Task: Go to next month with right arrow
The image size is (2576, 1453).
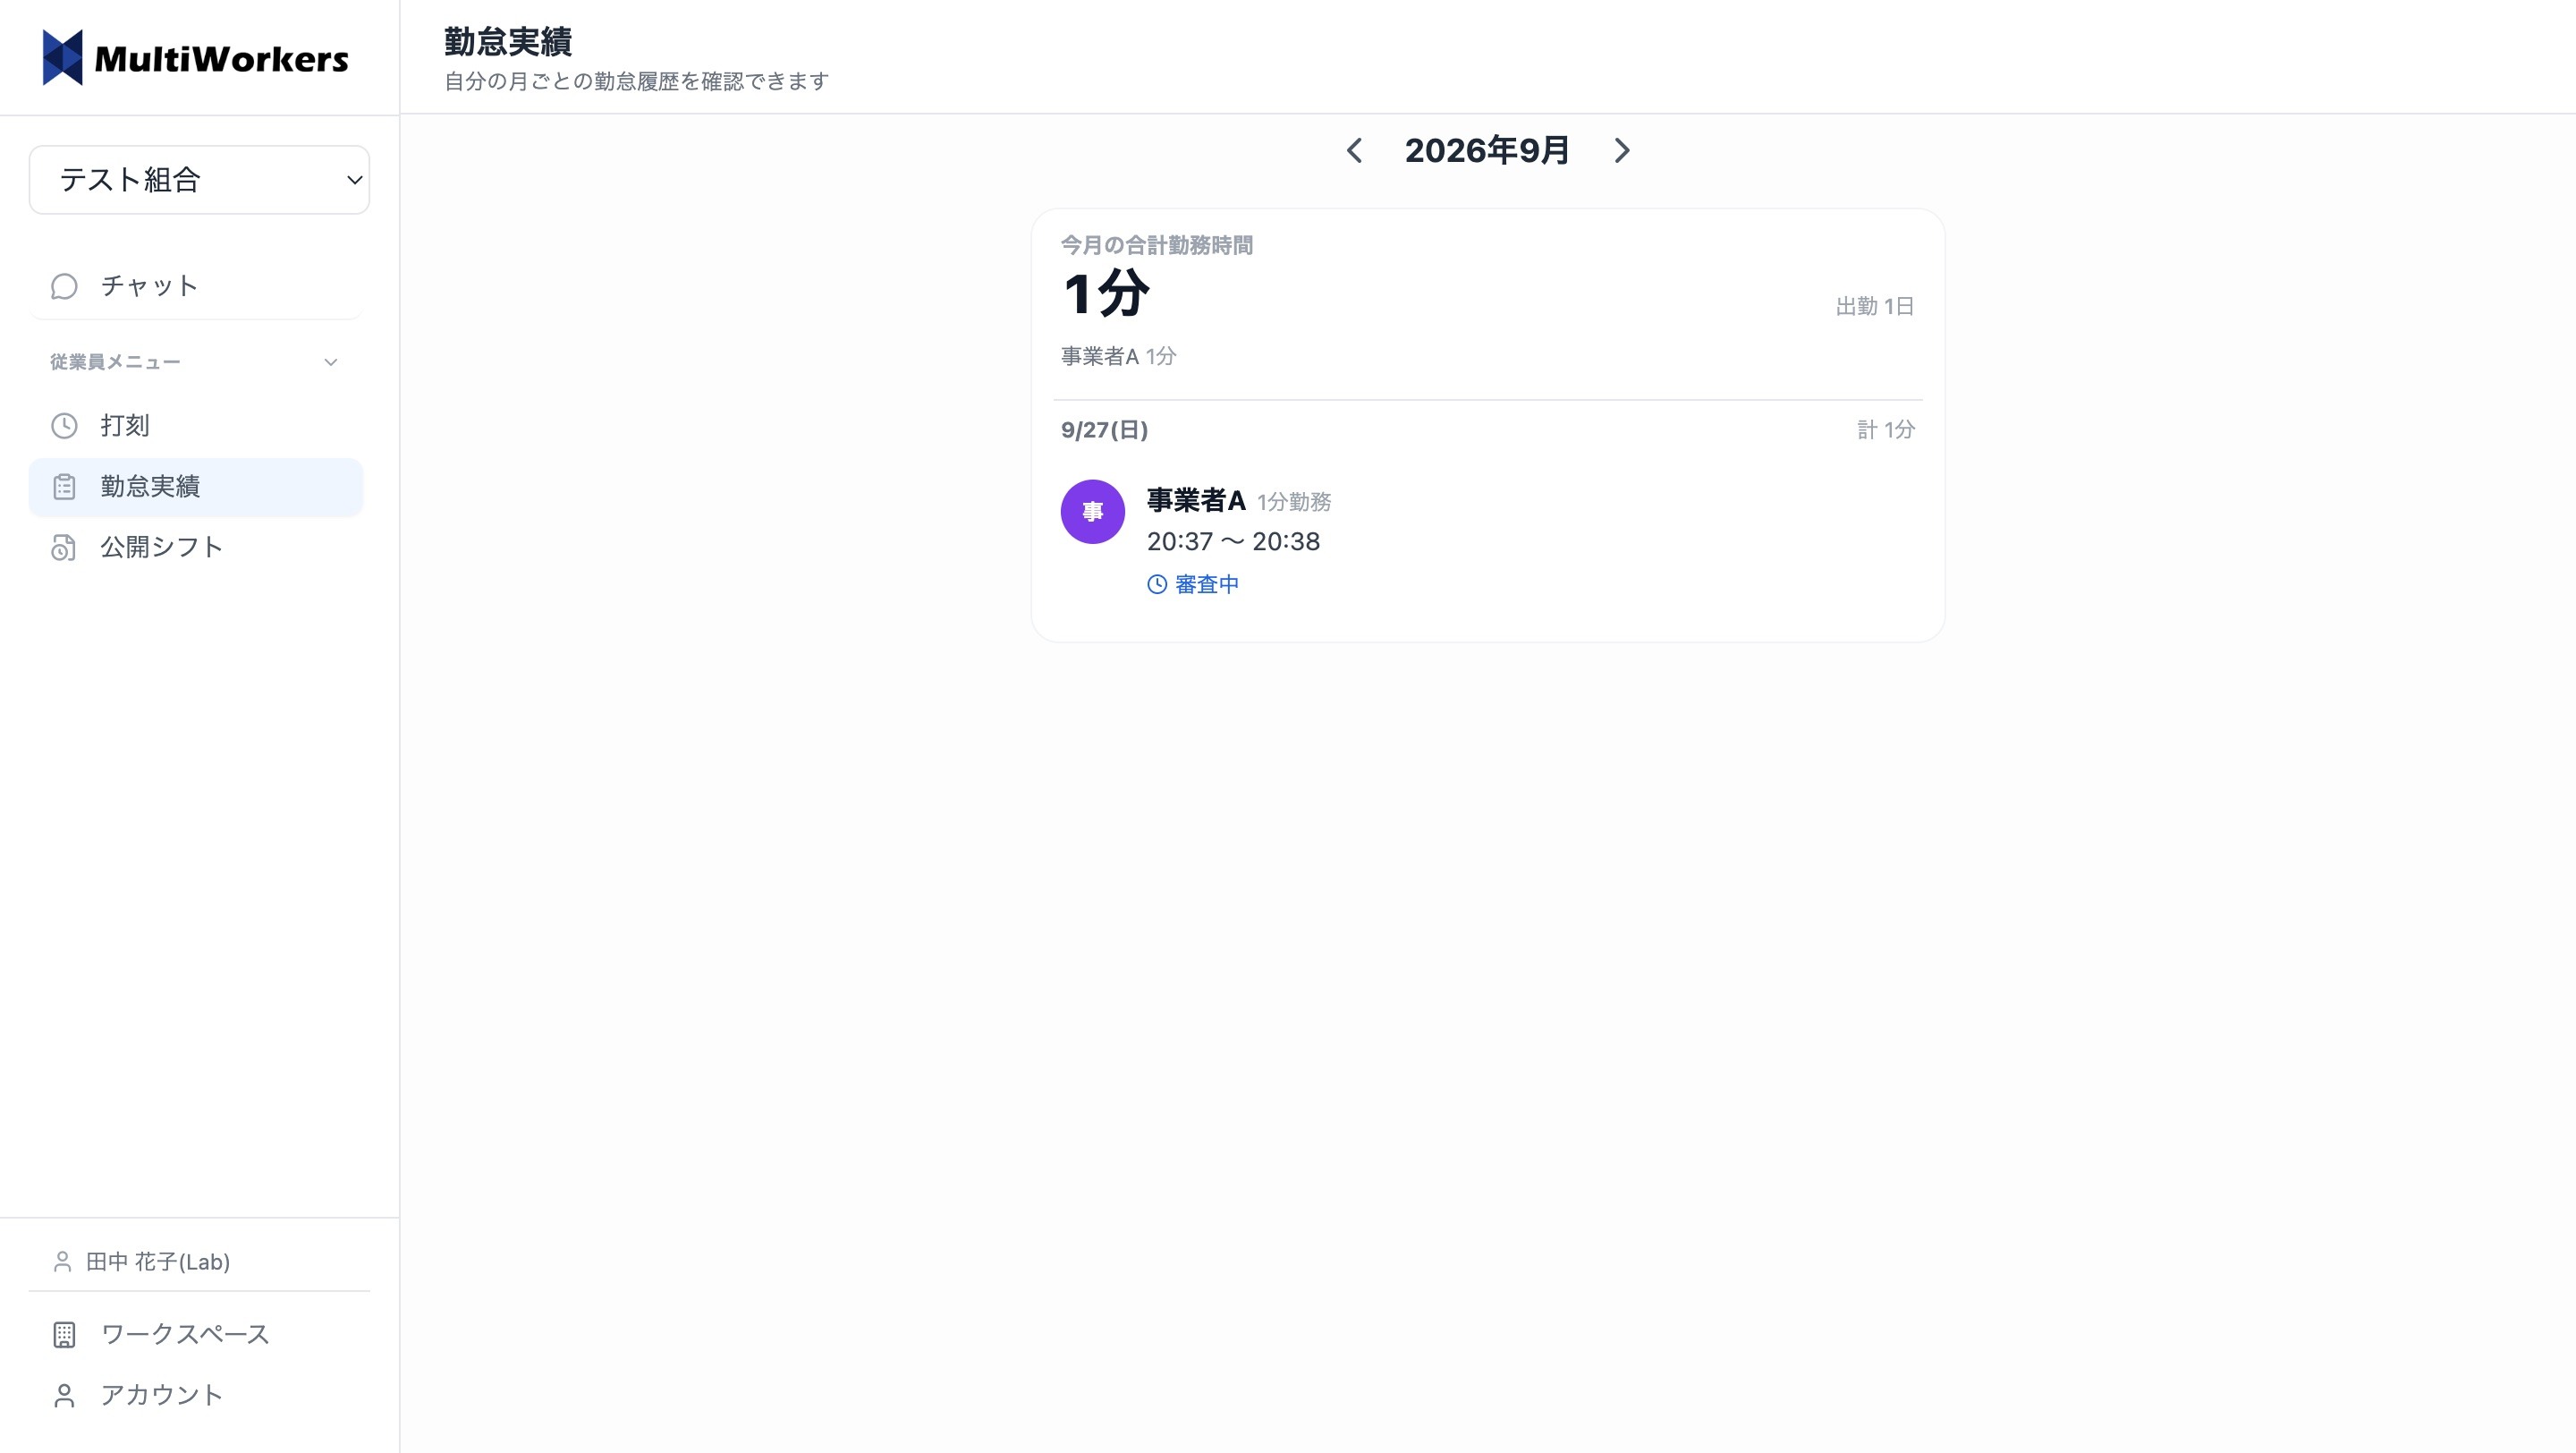Action: tap(1622, 151)
